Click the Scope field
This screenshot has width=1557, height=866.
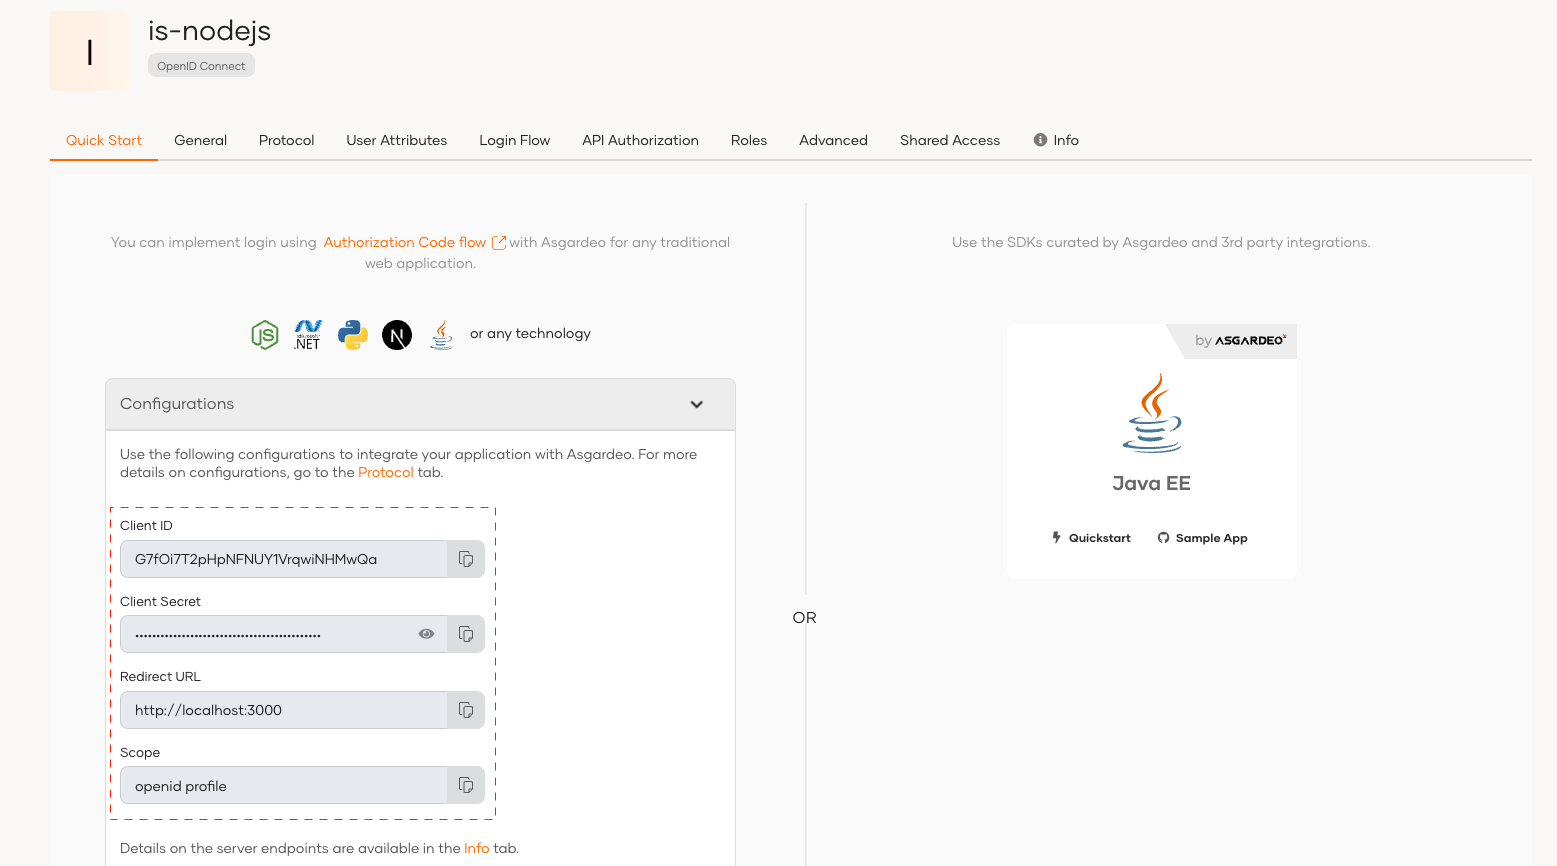[284, 785]
